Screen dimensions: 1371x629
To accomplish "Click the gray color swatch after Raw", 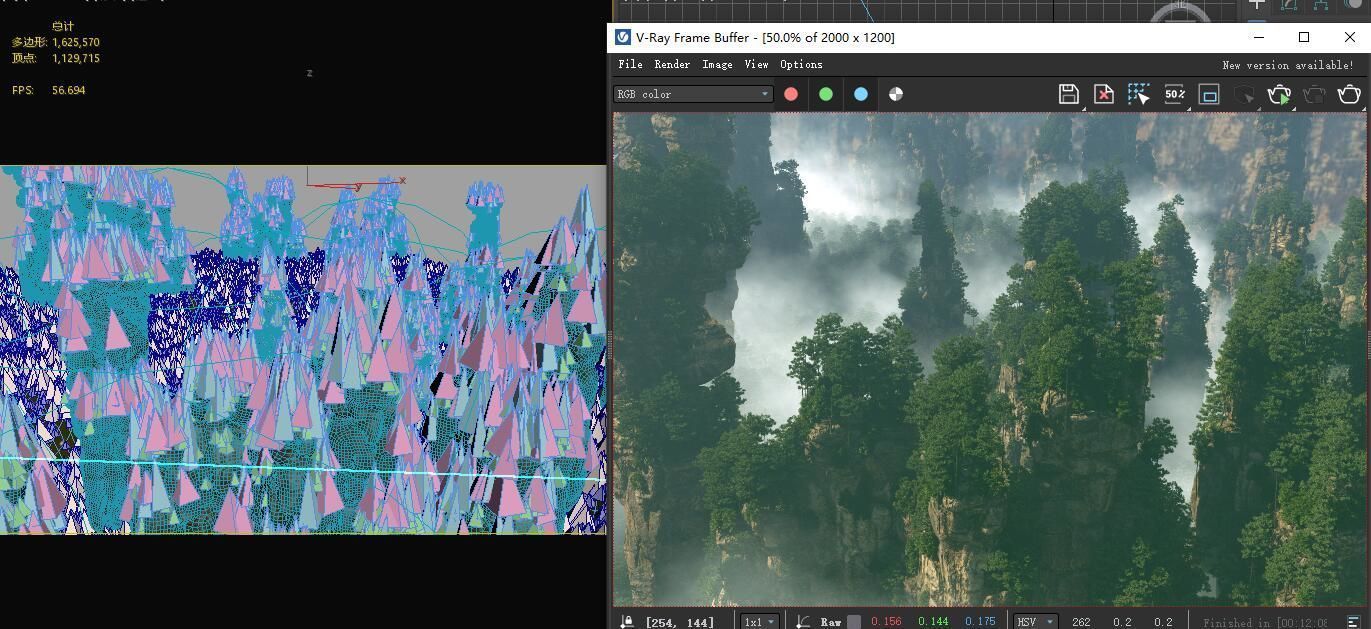I will pyautogui.click(x=854, y=622).
